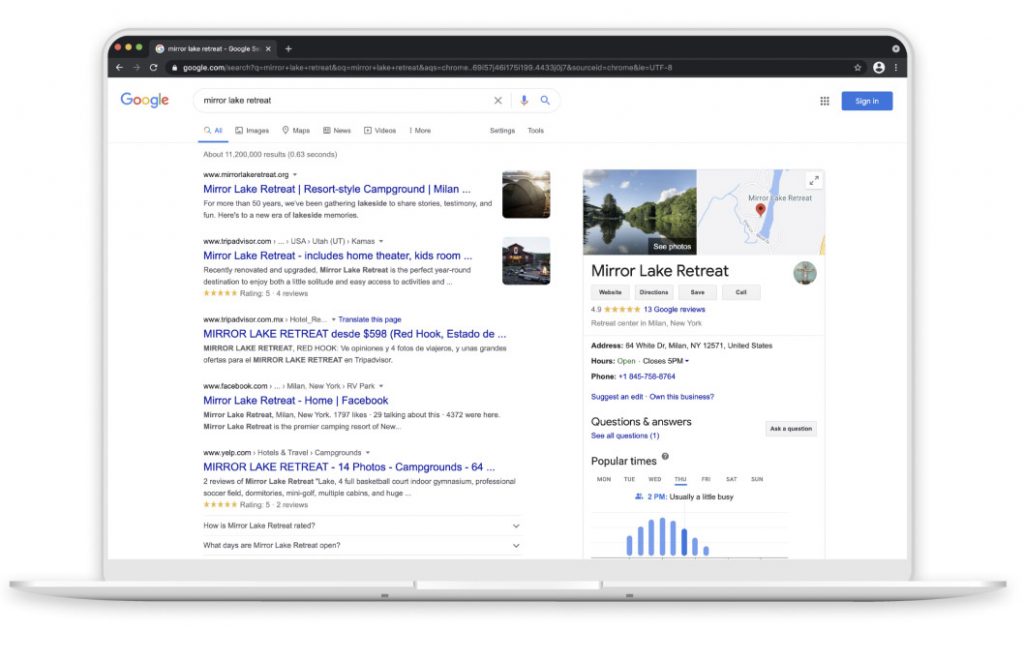This screenshot has height=662, width=1024.
Task: Click the magnifier search button
Action: [545, 101]
